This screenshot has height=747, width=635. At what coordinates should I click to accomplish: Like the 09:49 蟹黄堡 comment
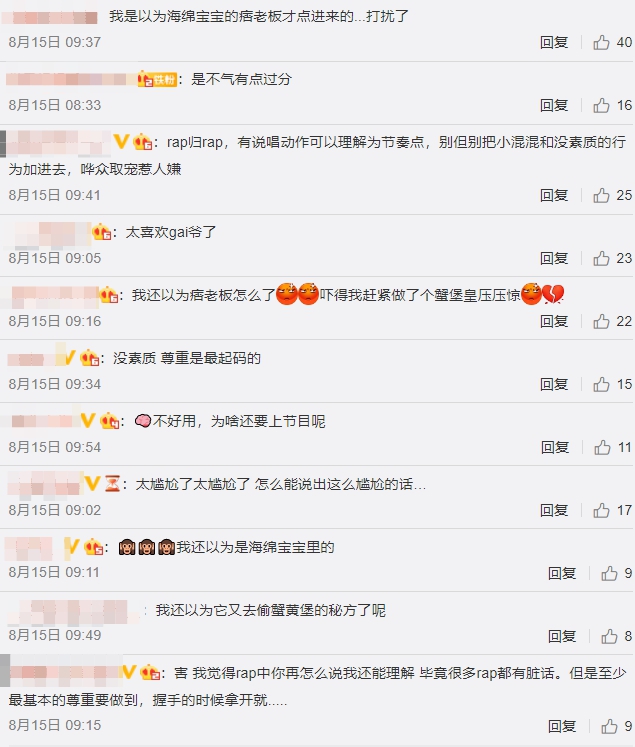[609, 636]
